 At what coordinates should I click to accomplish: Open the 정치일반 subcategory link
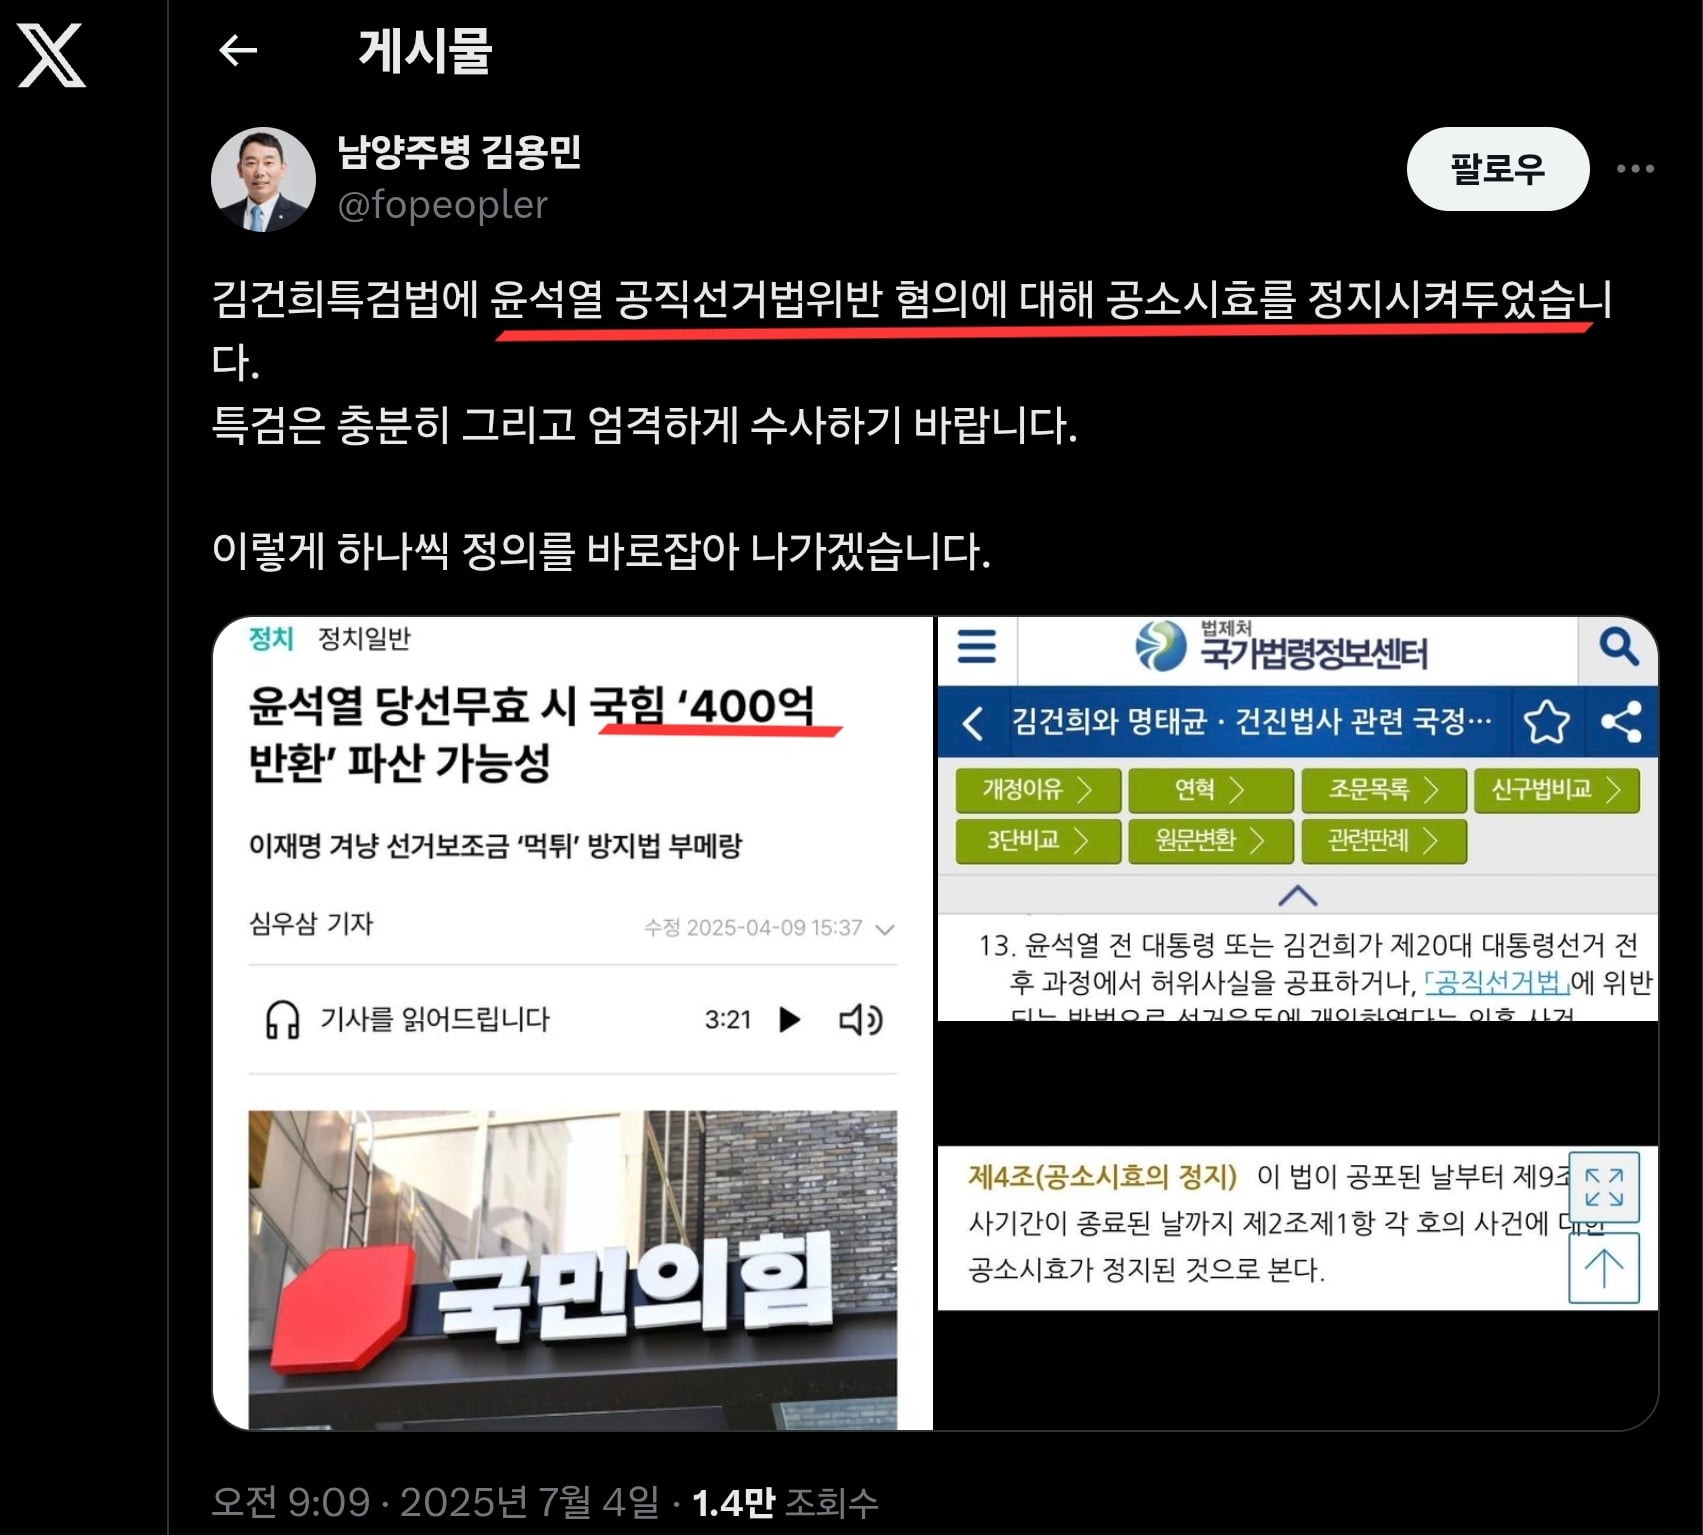point(364,638)
